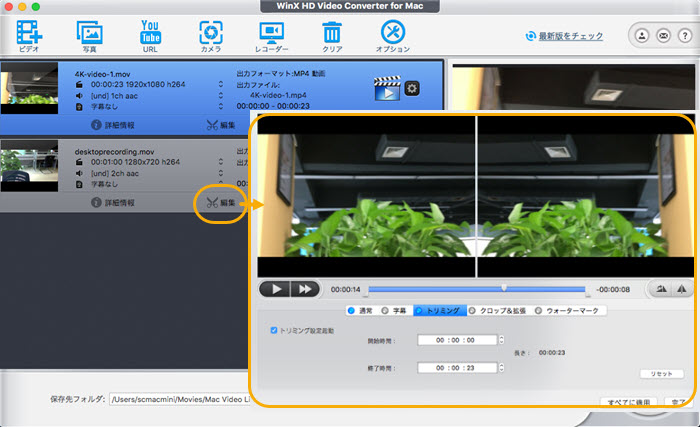Play the preview in the editor
Viewport: 700px width, 427px height.
coord(275,289)
